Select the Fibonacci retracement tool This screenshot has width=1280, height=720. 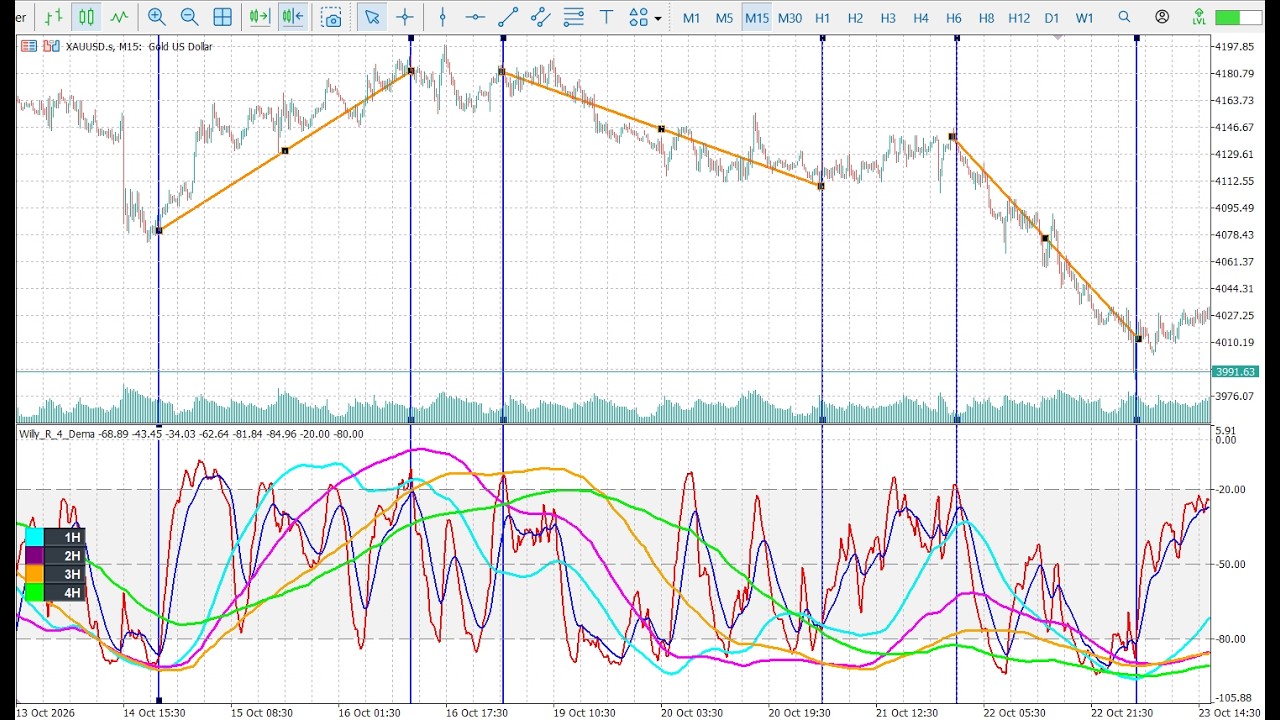(x=574, y=17)
